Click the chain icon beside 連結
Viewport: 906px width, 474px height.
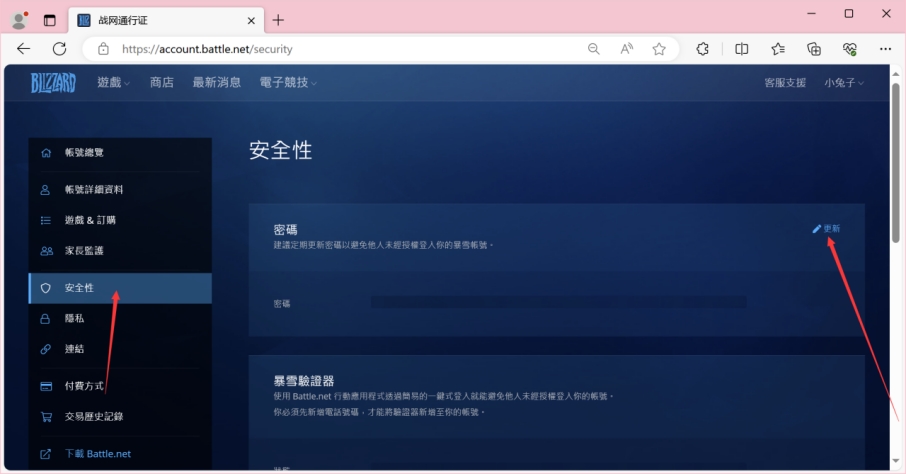(46, 349)
